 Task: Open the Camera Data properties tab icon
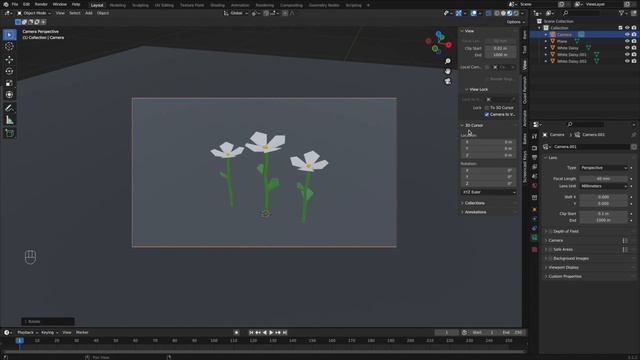[534, 238]
